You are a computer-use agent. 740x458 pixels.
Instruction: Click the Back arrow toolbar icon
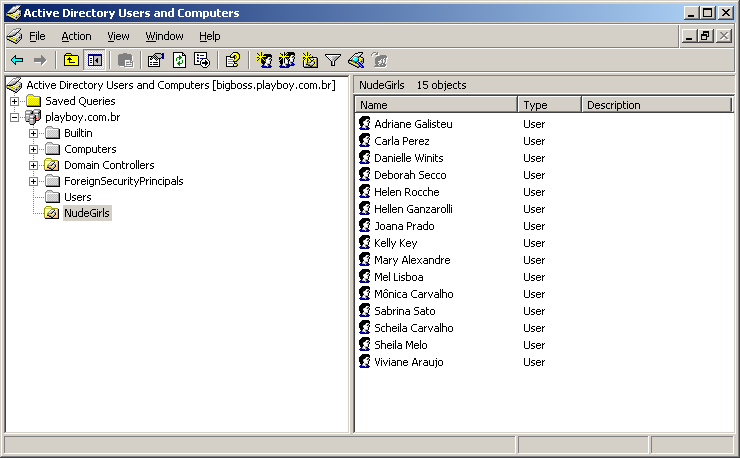[x=17, y=60]
